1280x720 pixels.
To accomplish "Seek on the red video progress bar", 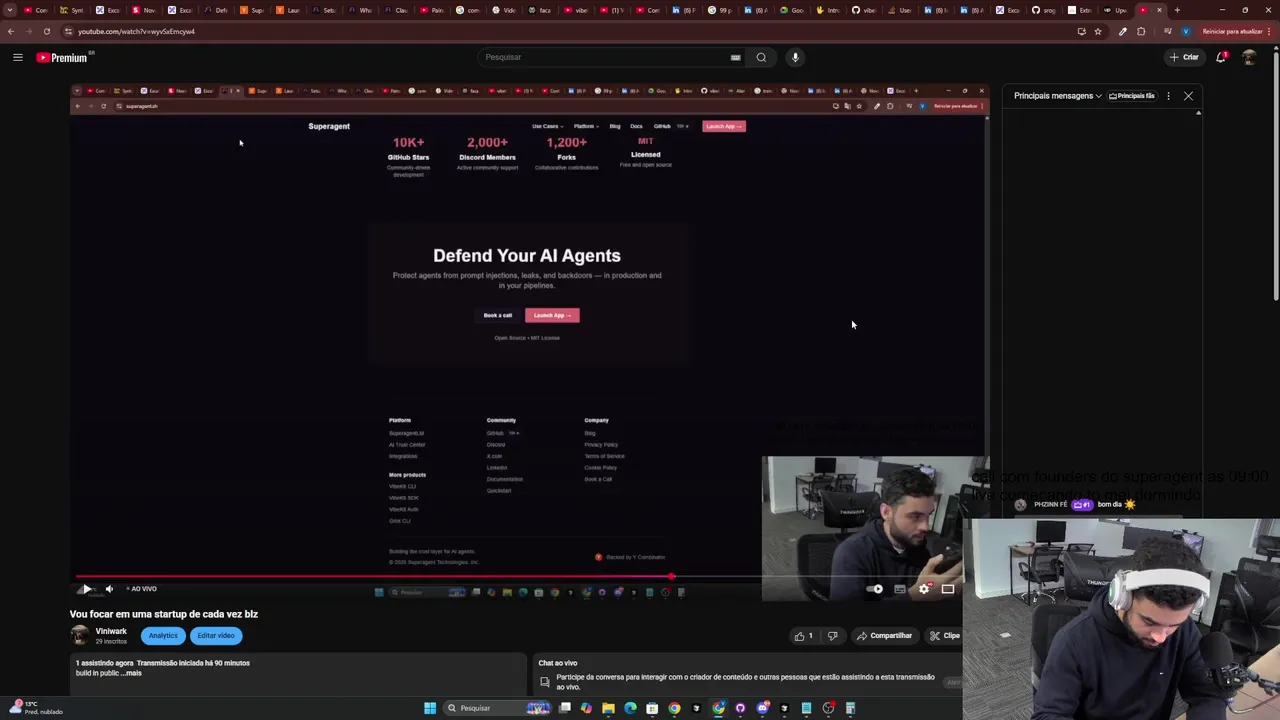I will click(x=372, y=577).
